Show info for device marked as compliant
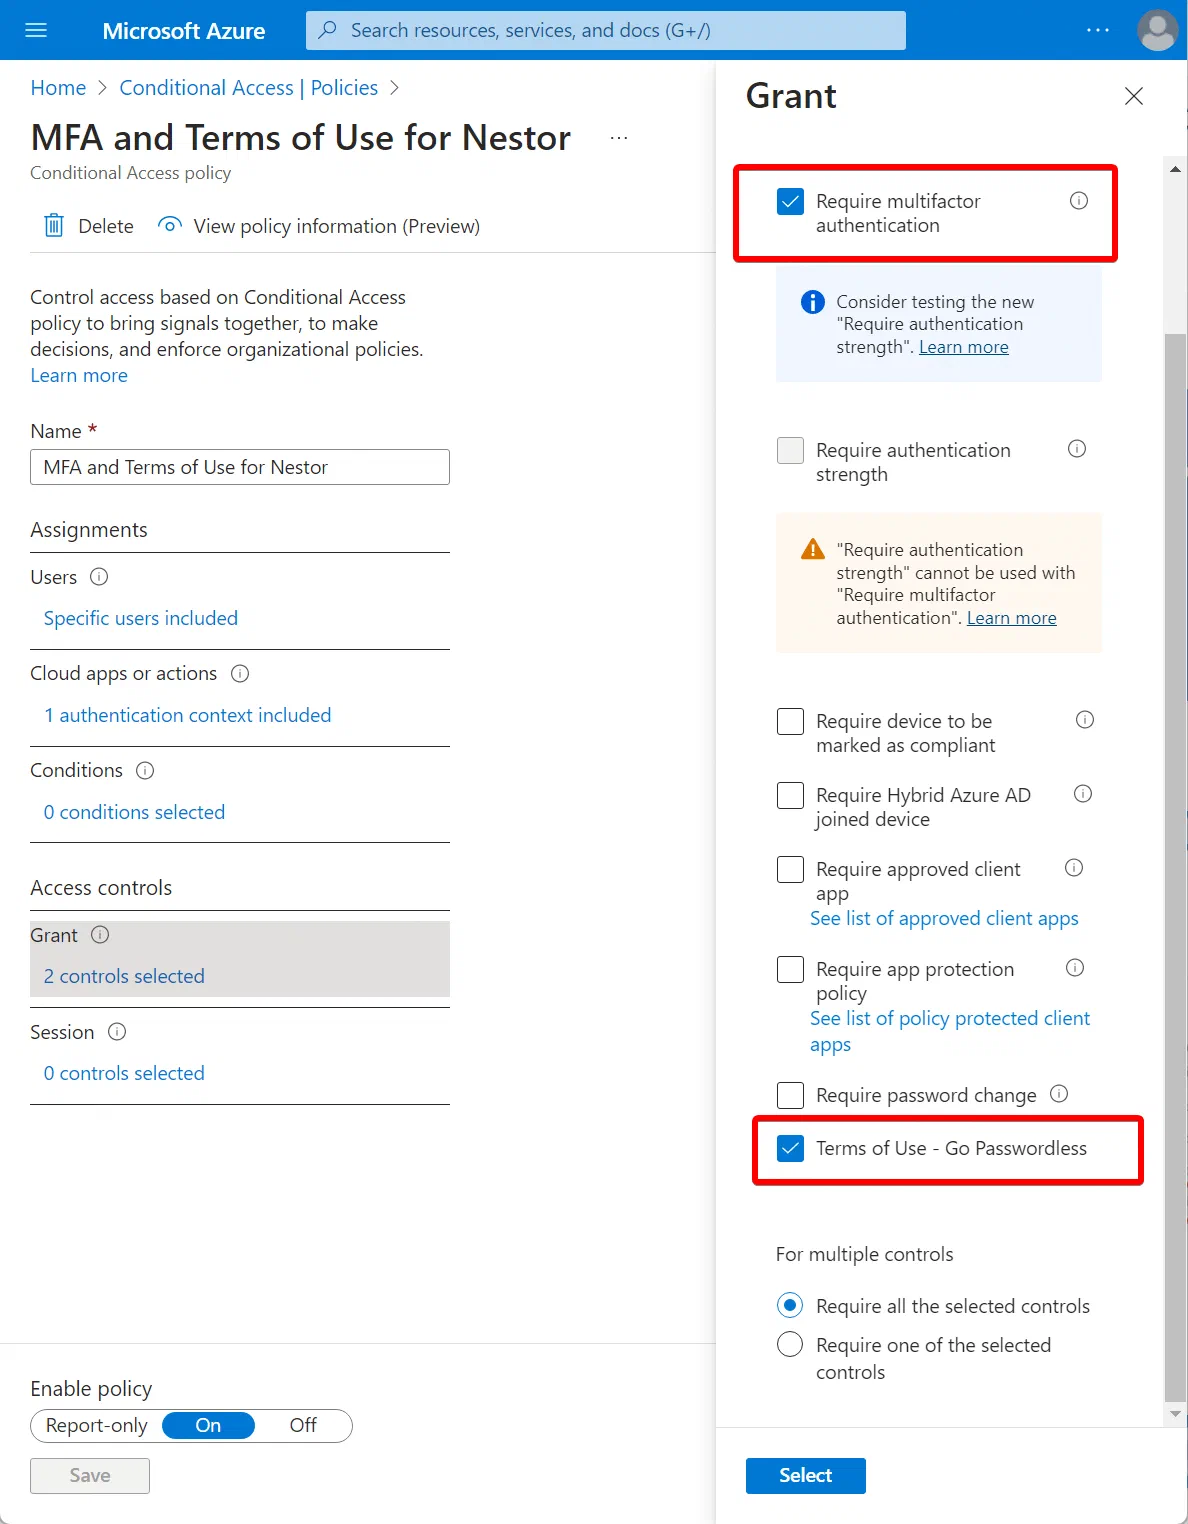Image resolution: width=1188 pixels, height=1524 pixels. 1085,720
